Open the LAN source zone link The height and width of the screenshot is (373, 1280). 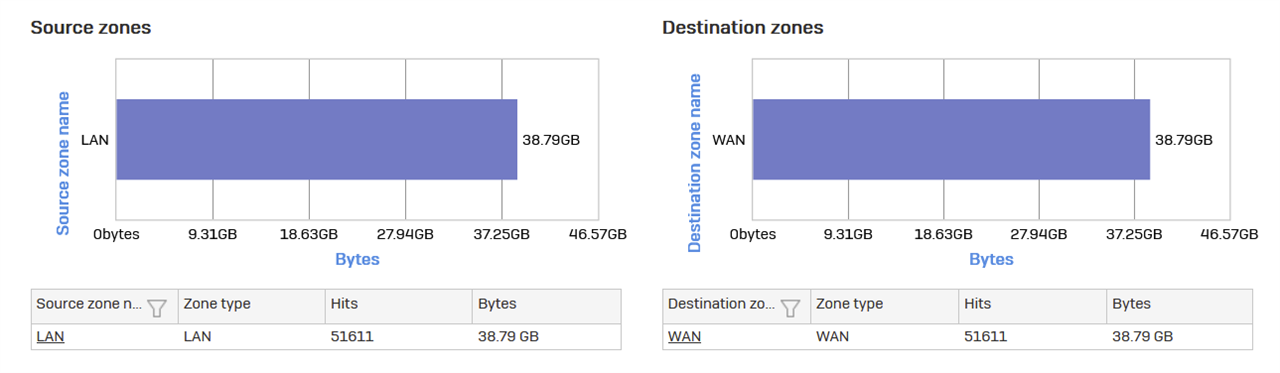point(50,337)
